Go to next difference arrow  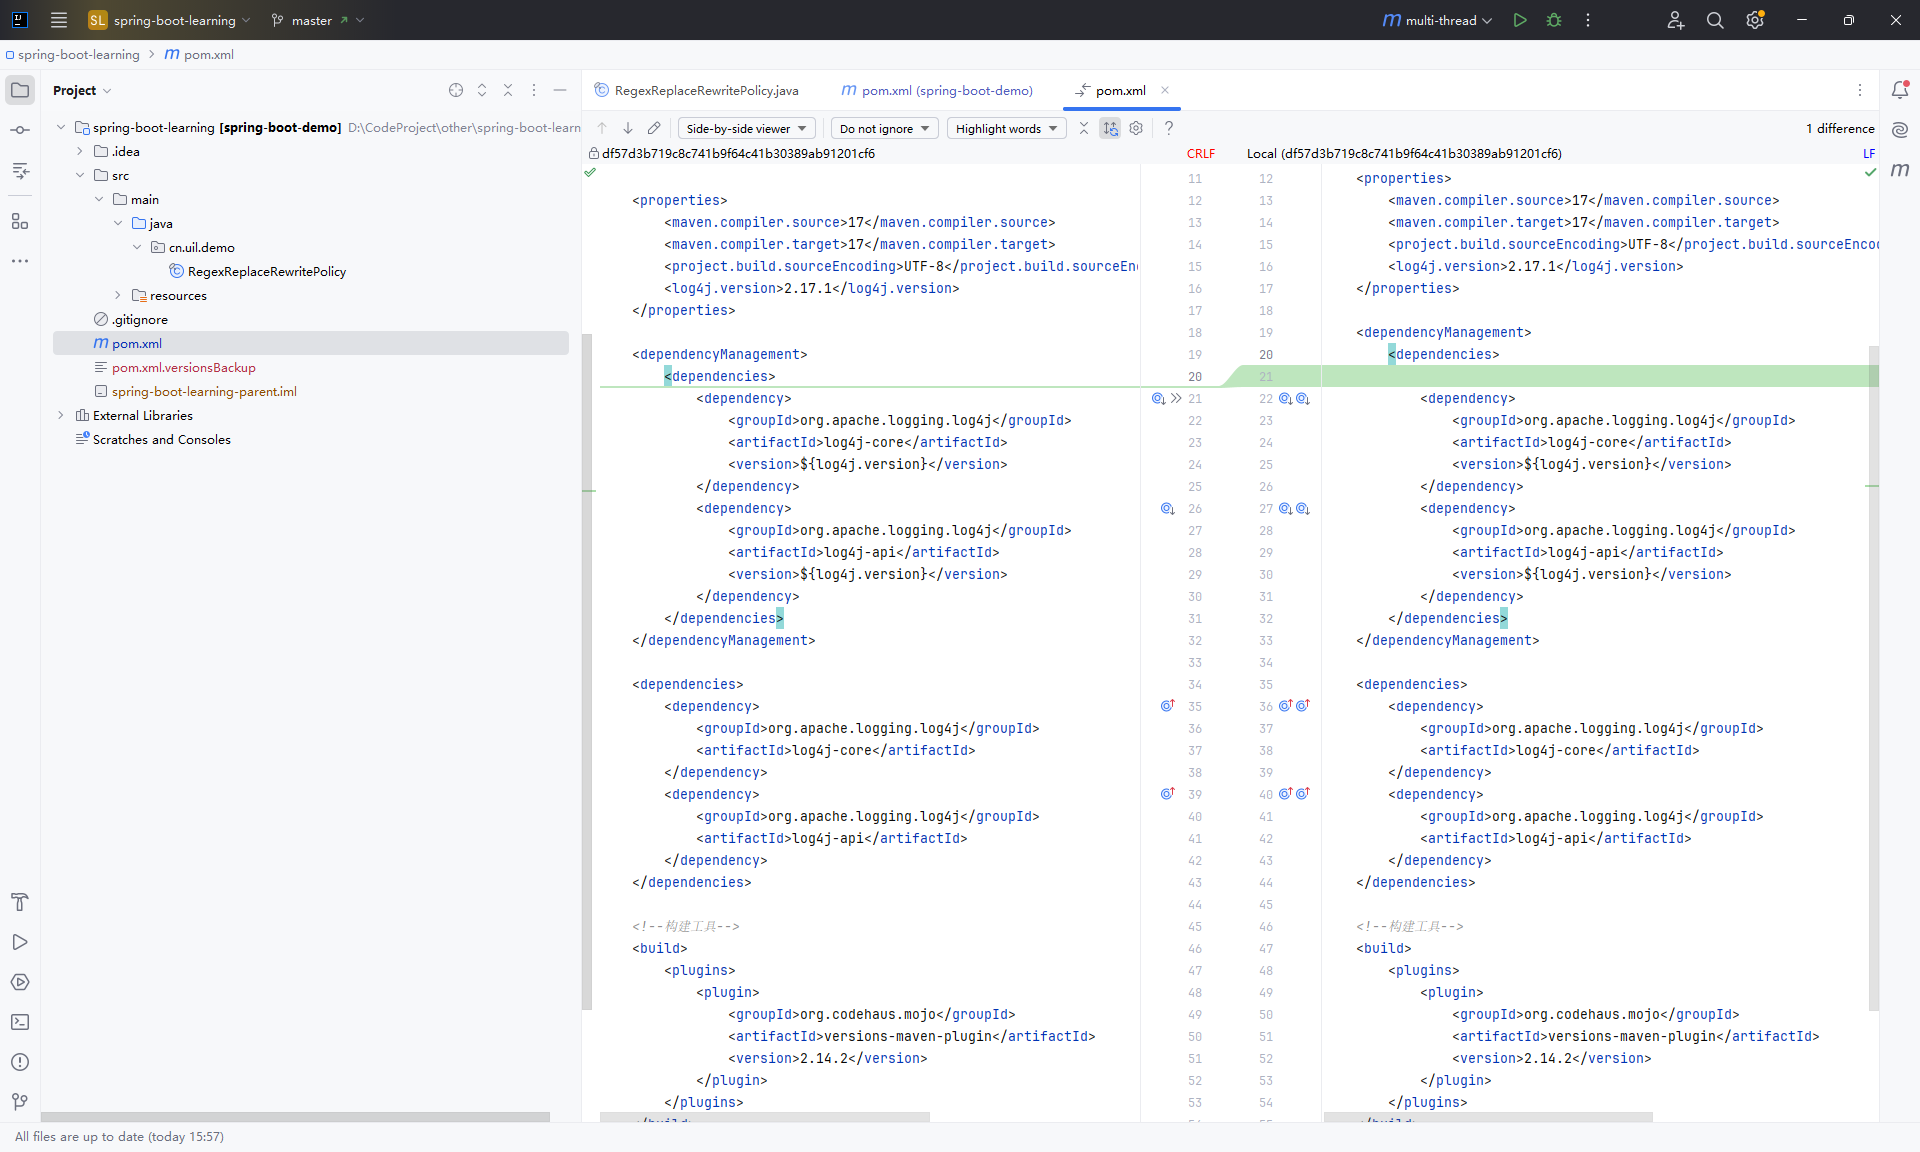(628, 128)
